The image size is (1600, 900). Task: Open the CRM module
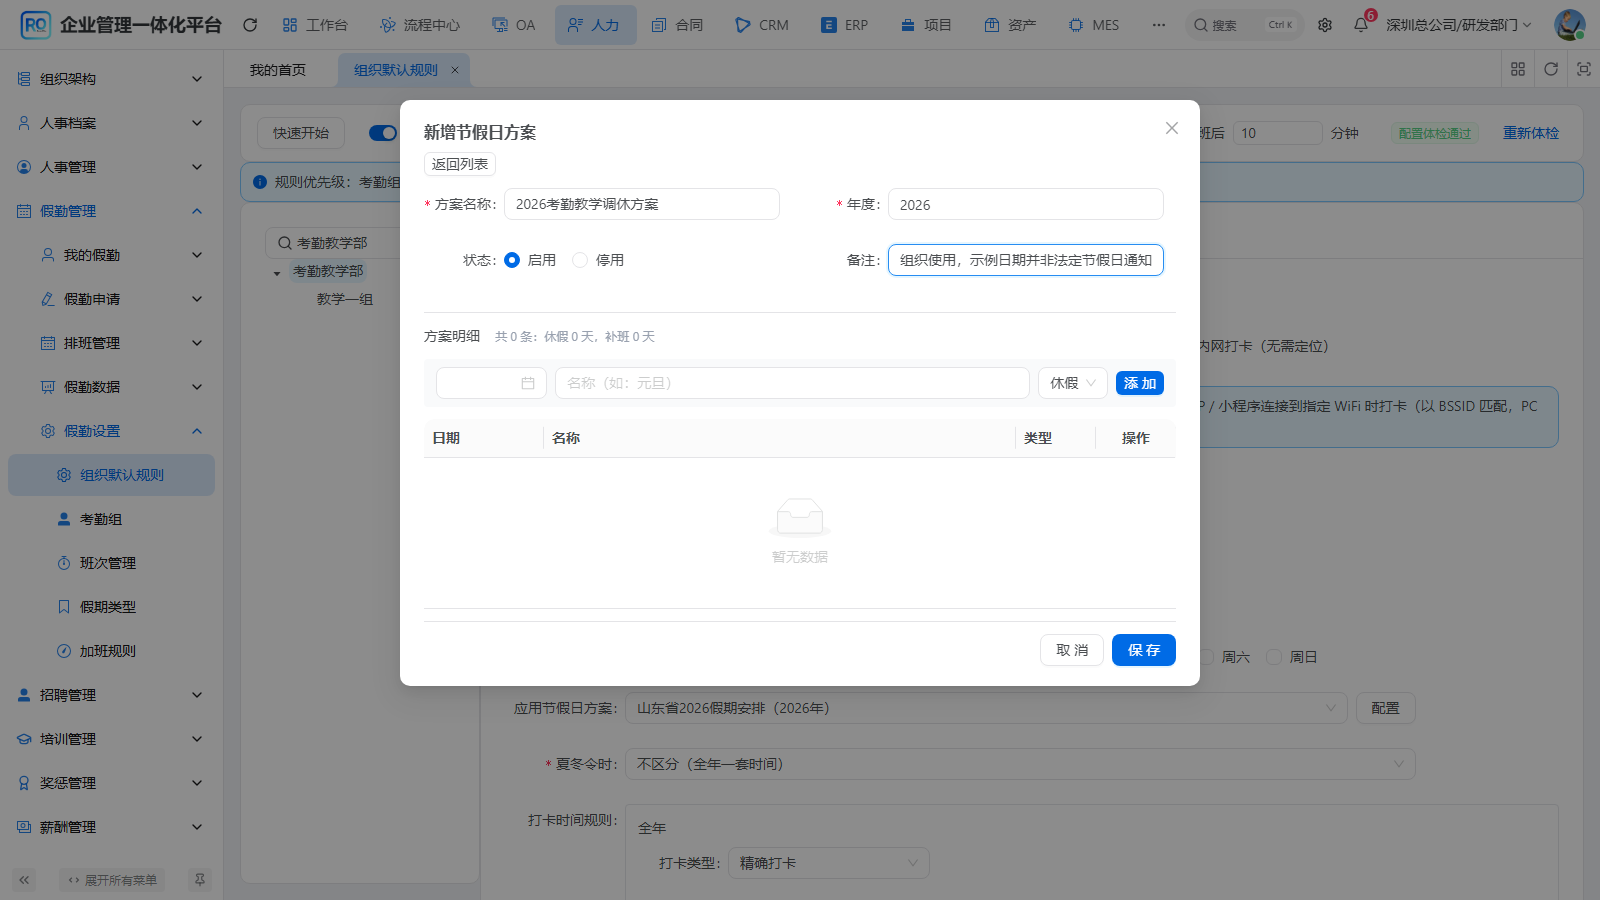pyautogui.click(x=762, y=25)
